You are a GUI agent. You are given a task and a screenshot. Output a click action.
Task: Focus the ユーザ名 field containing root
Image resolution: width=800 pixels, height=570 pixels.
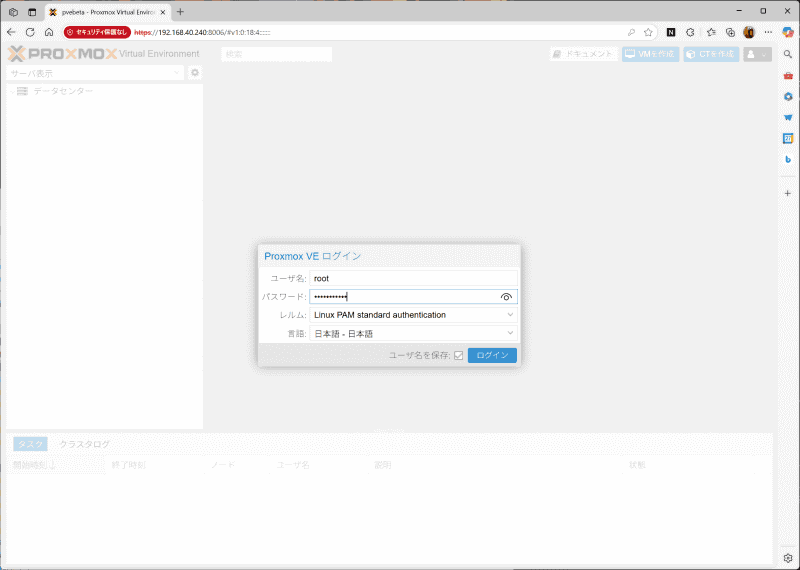413,278
